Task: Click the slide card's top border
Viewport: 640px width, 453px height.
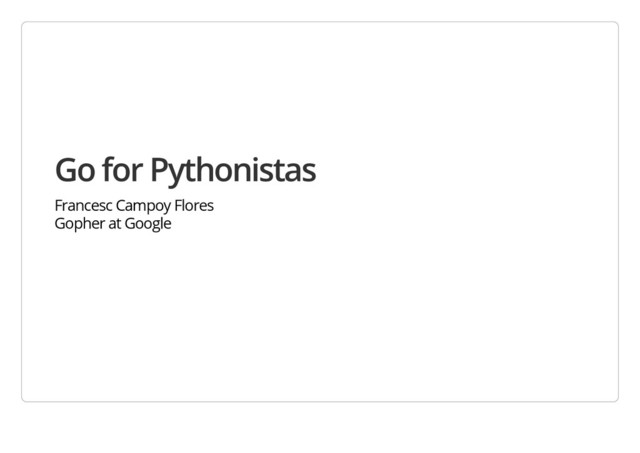Action: [320, 22]
